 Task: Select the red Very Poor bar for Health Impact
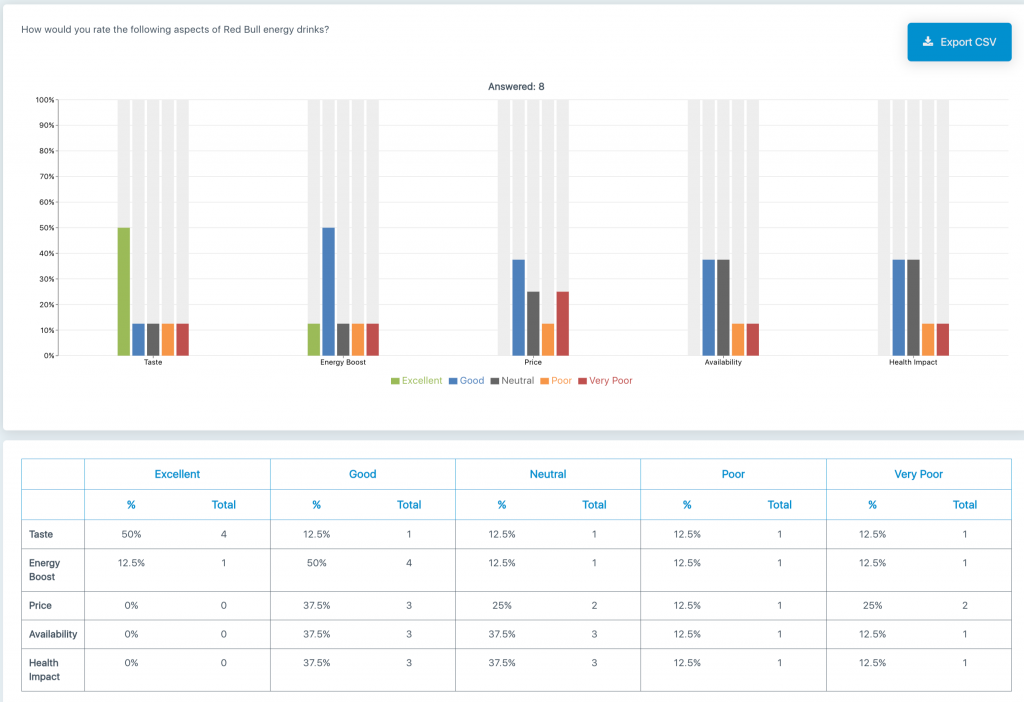[942, 340]
